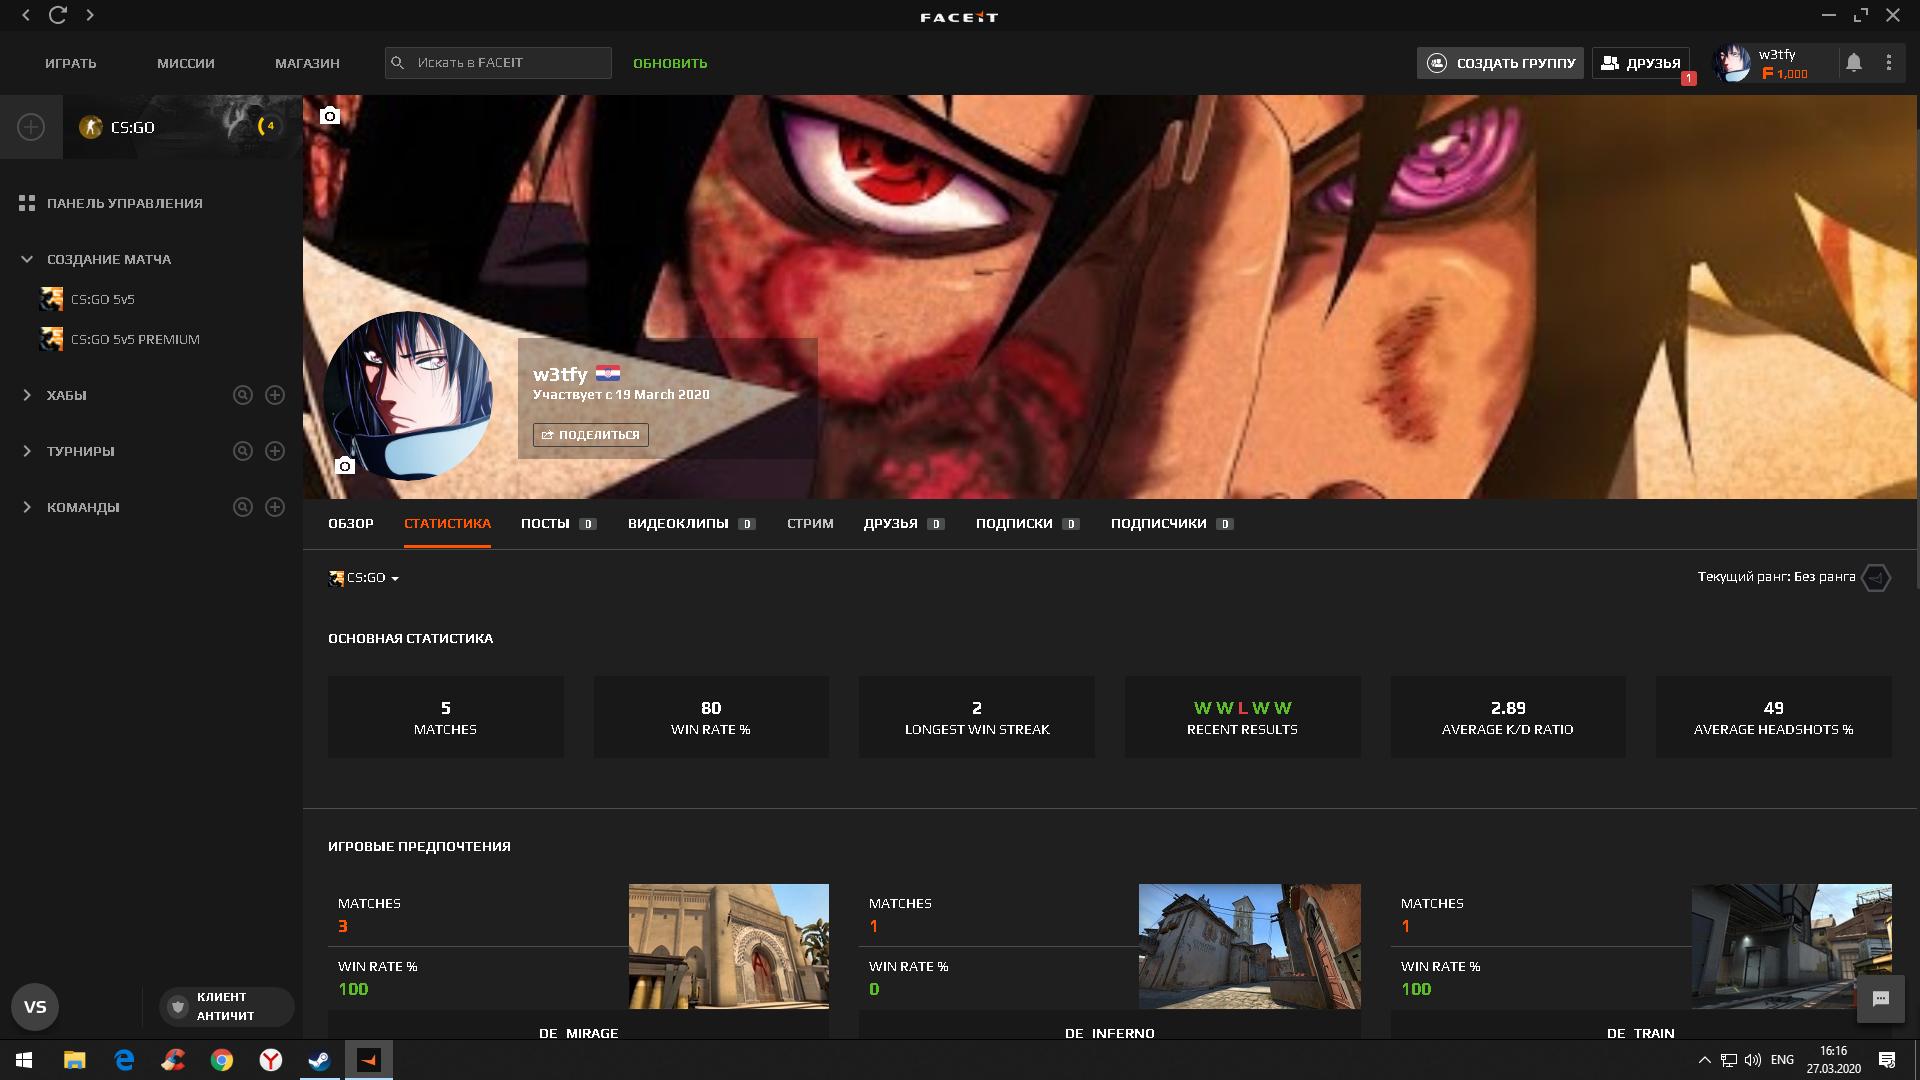Click the plus icon next to Турниры

click(275, 451)
